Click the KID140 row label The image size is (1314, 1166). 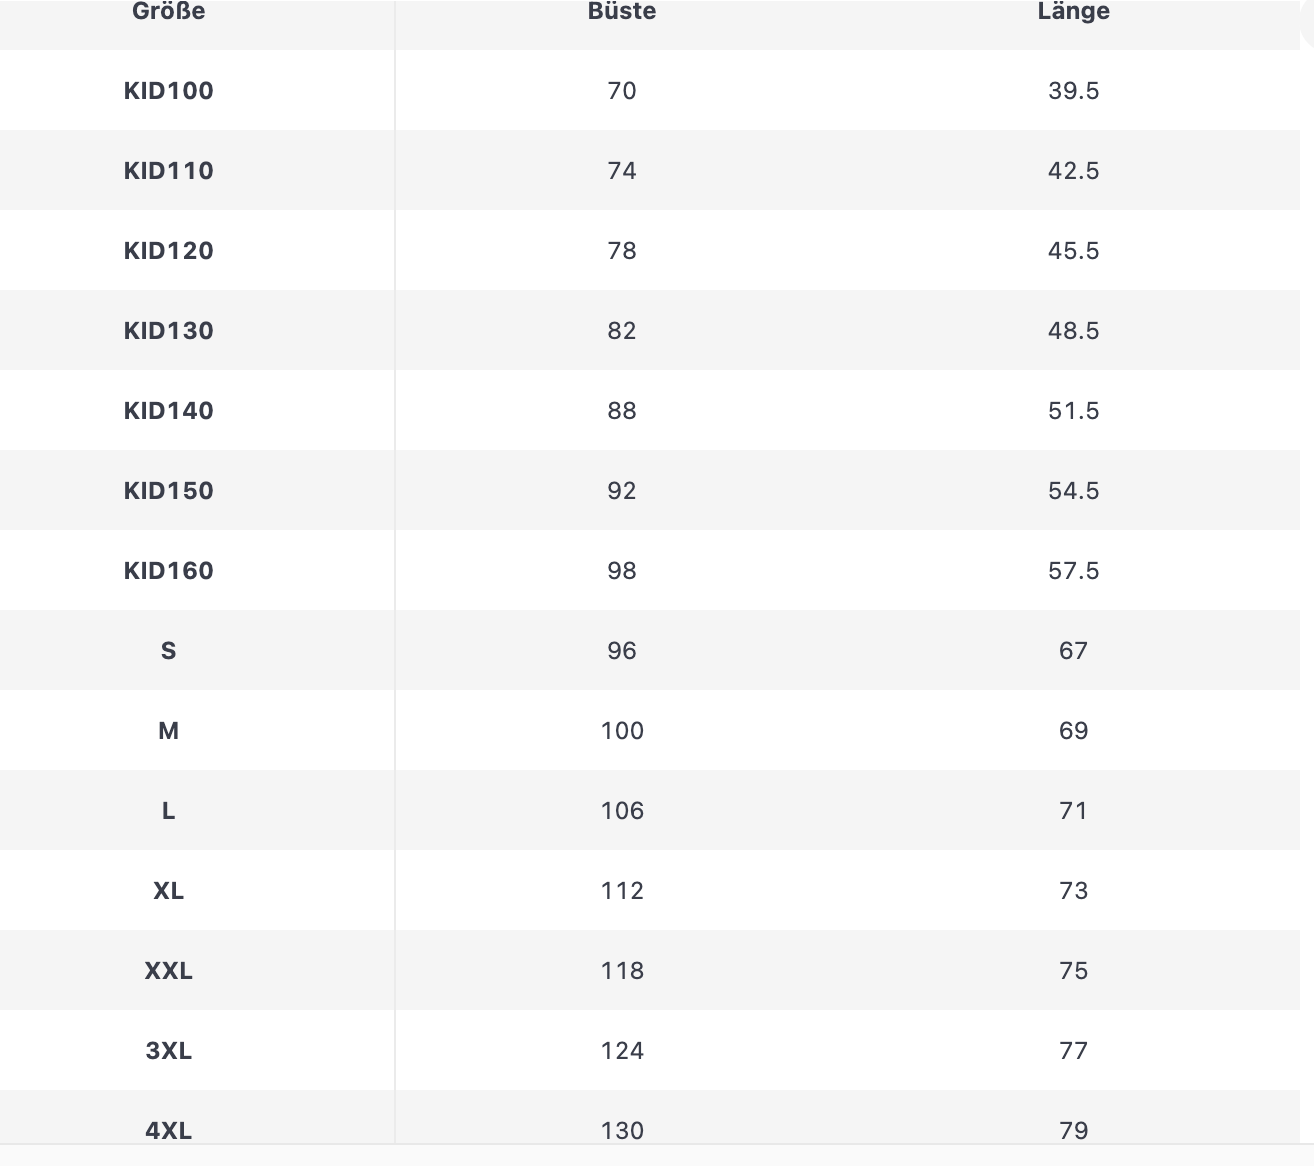(168, 411)
